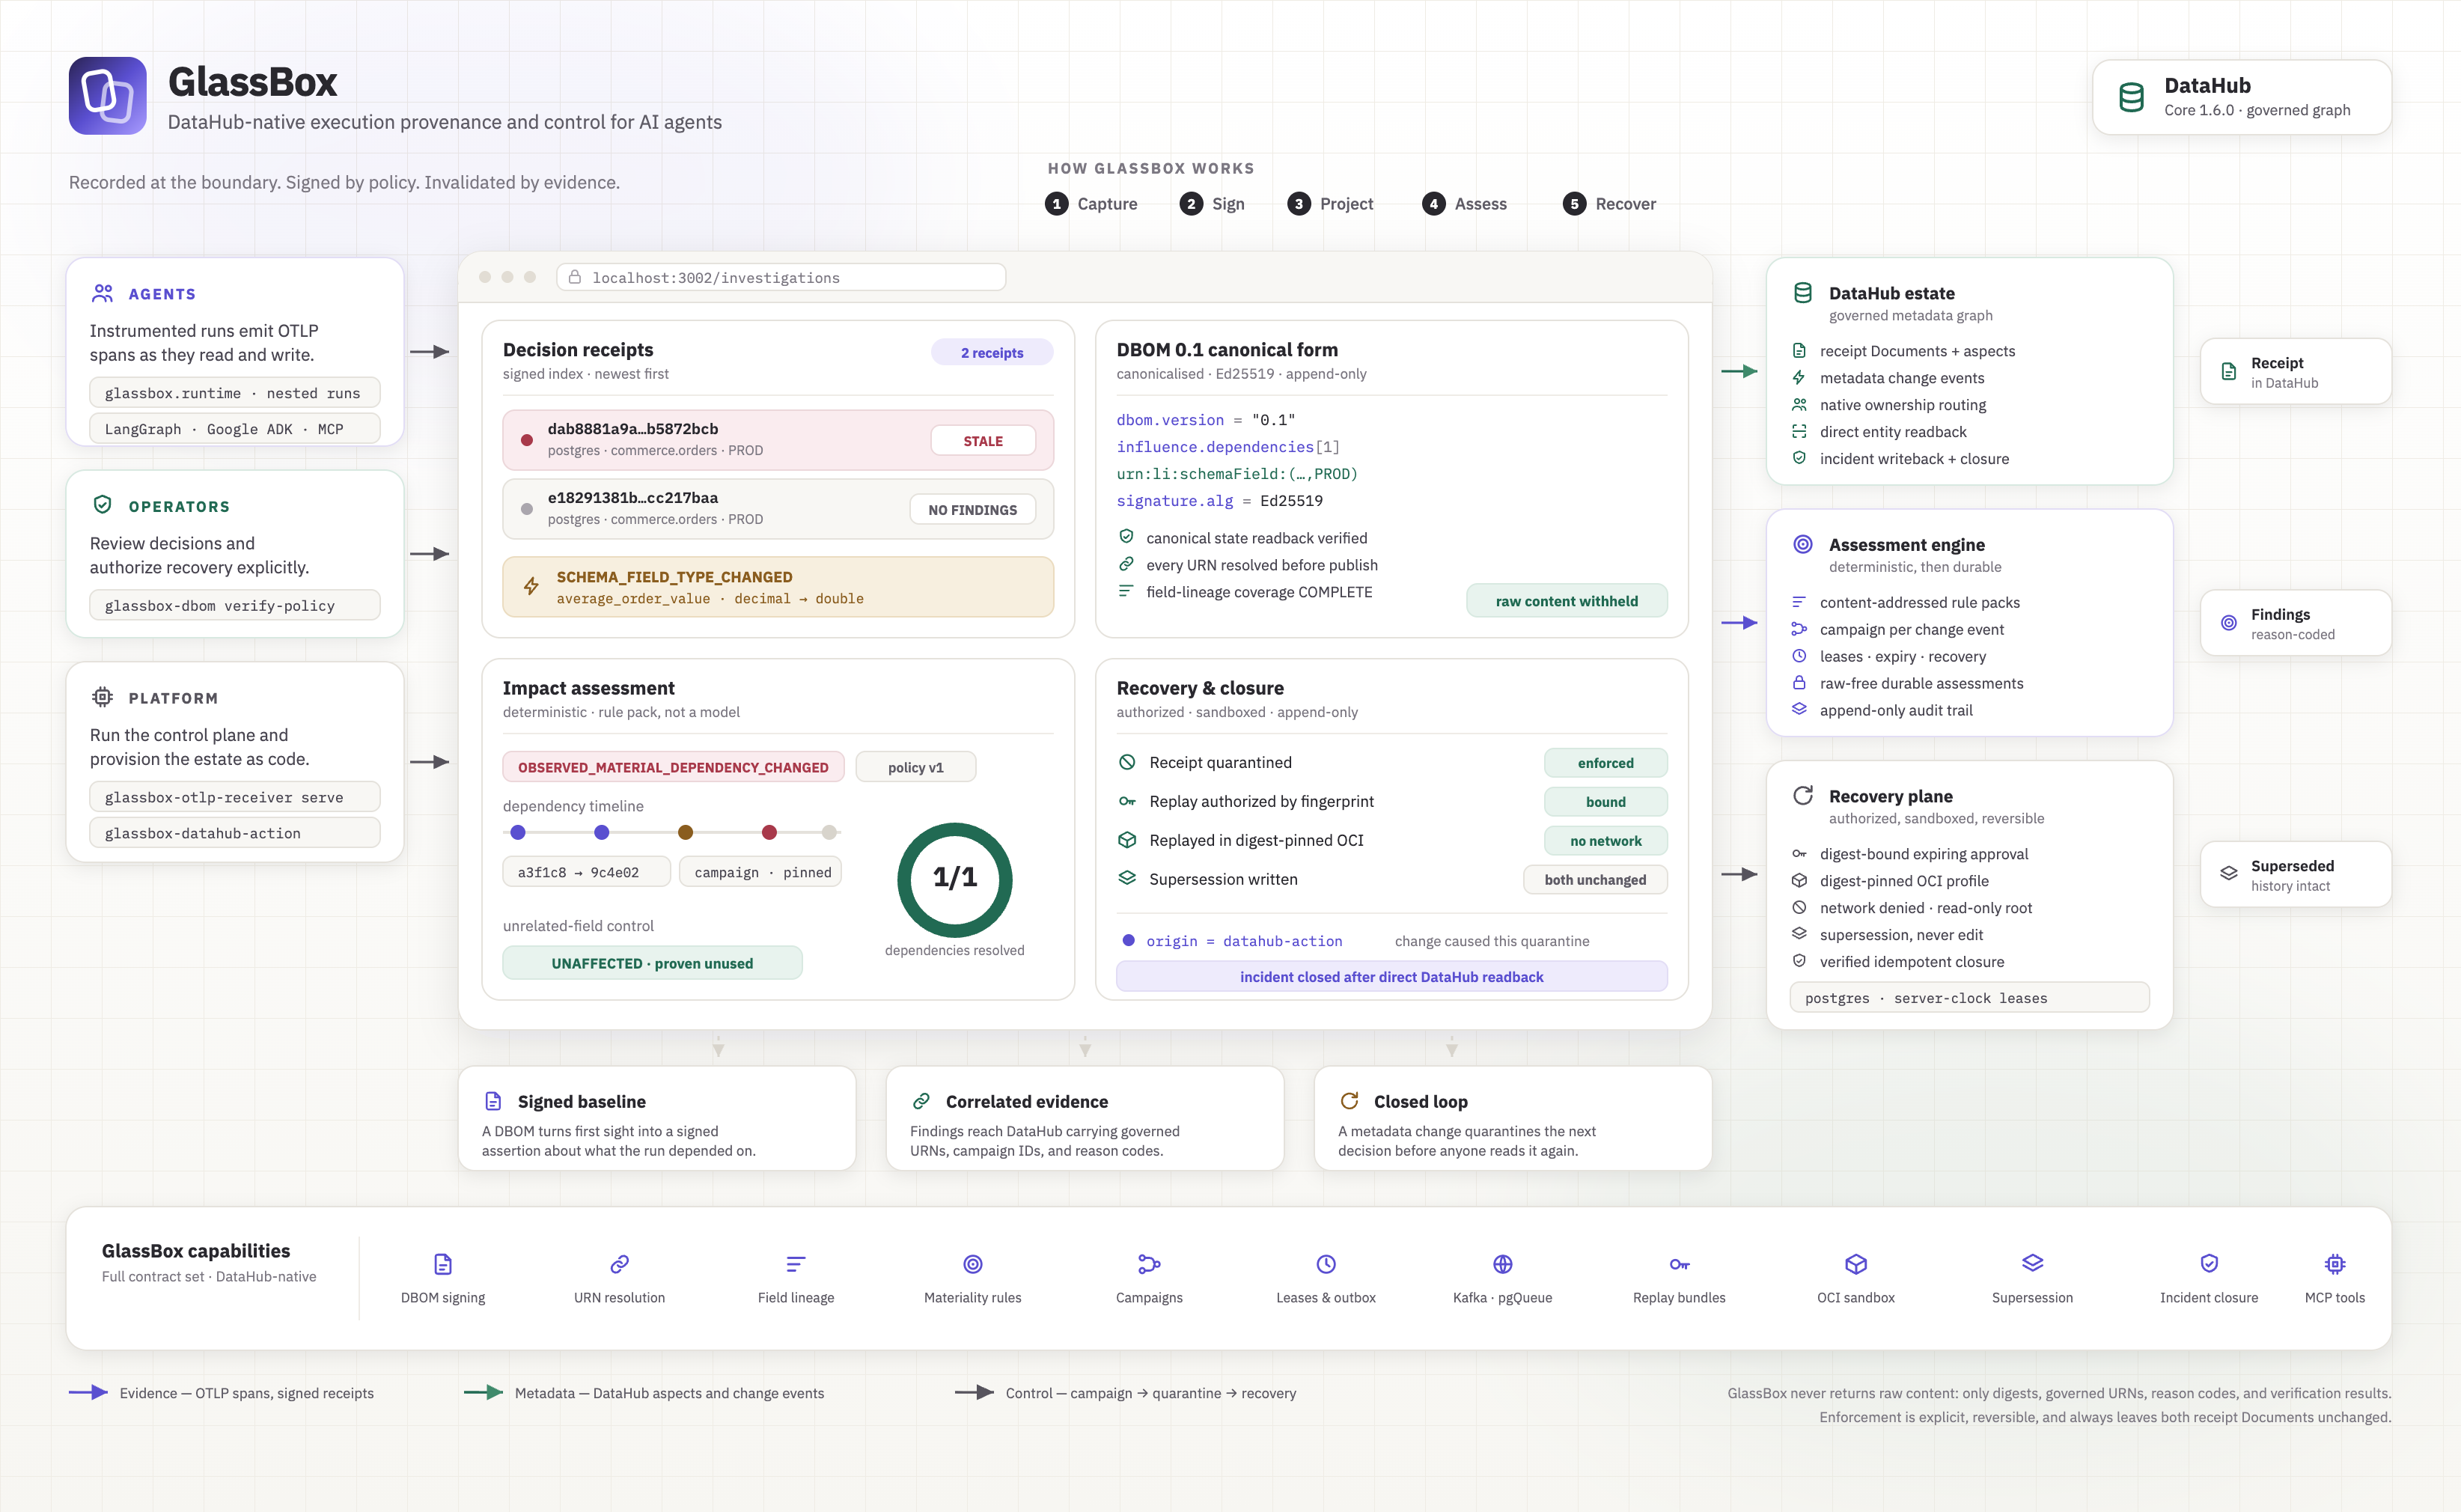The image size is (2461, 1512).
Task: Go to the Sign step
Action: click(x=1212, y=204)
